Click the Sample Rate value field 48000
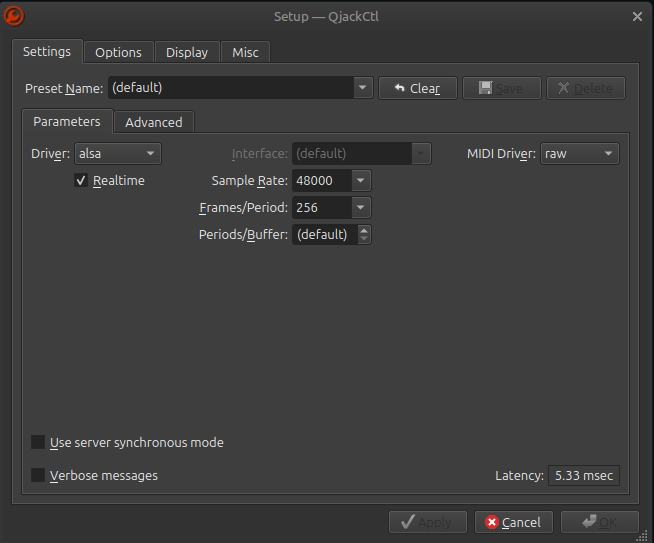The image size is (654, 543). [x=322, y=181]
